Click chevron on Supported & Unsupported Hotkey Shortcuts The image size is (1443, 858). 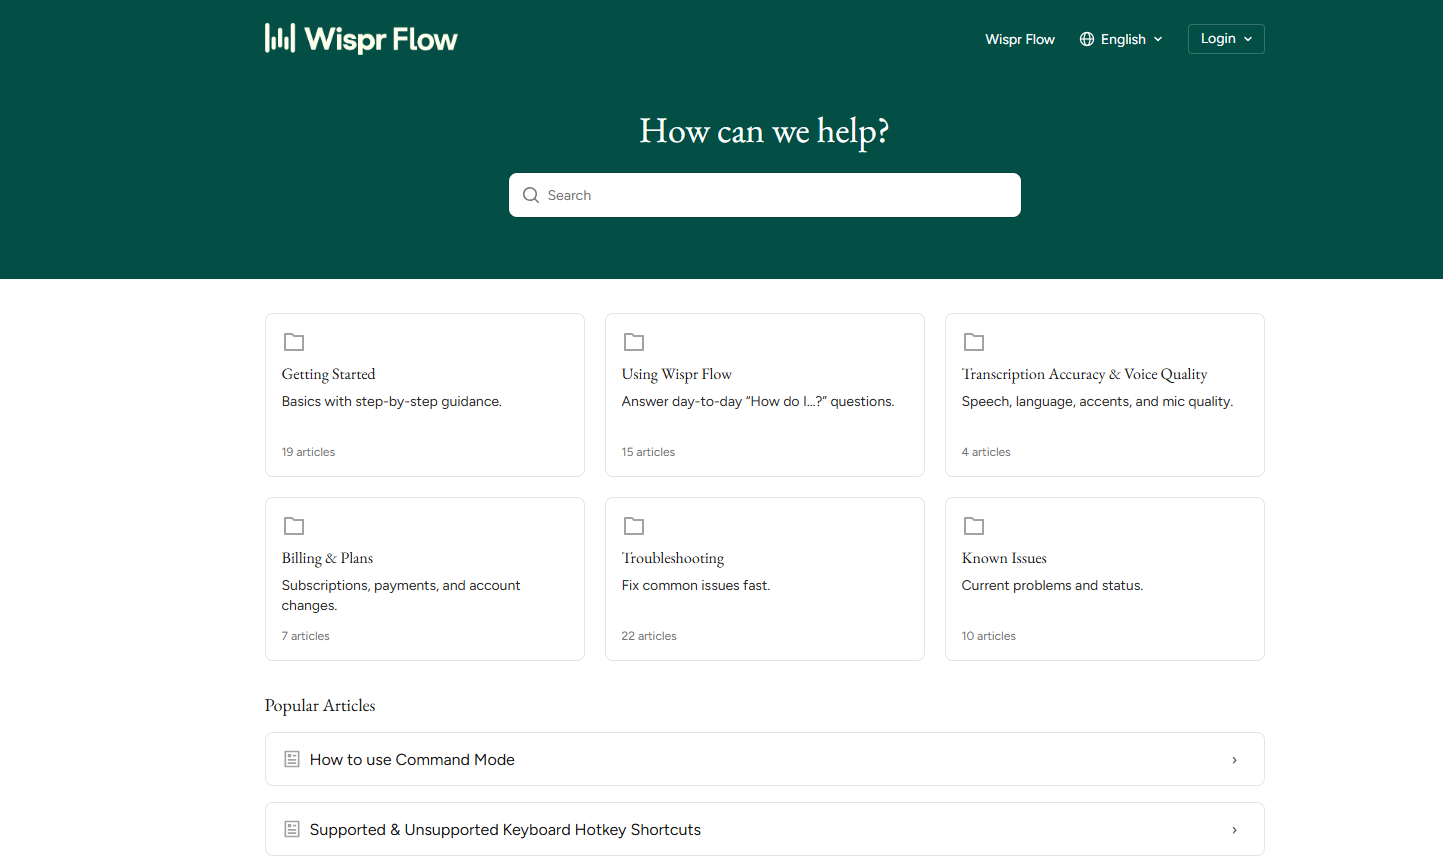point(1234,830)
